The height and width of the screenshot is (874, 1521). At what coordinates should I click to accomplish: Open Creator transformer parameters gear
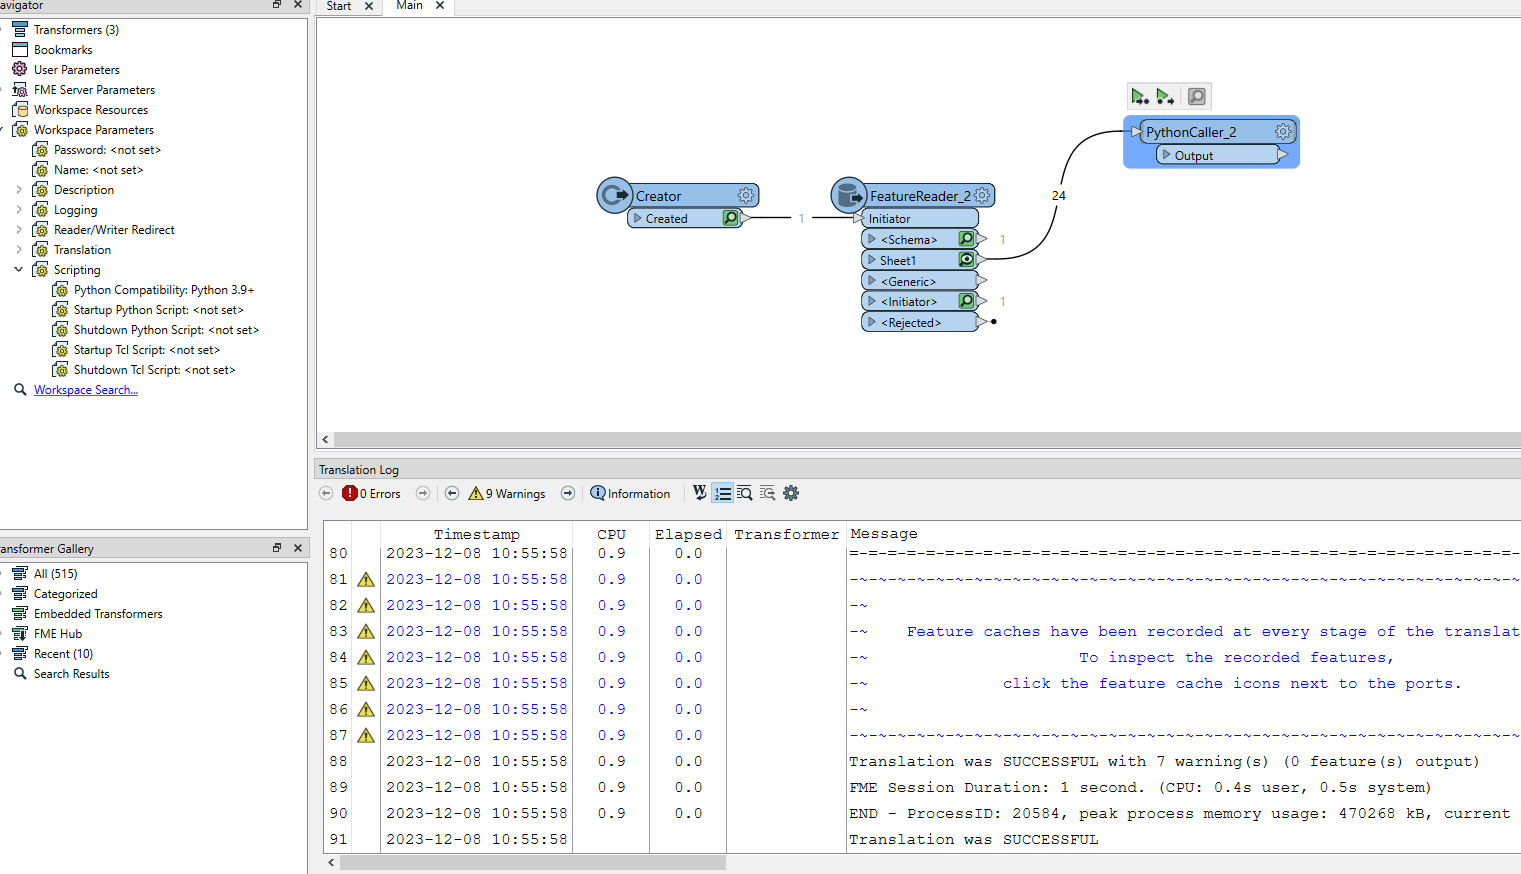pyautogui.click(x=746, y=196)
